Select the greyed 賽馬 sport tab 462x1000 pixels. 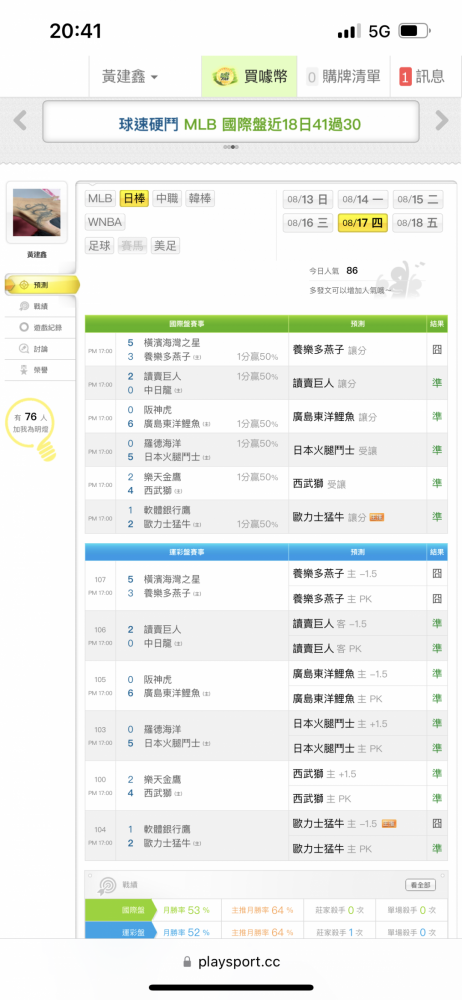tap(133, 246)
